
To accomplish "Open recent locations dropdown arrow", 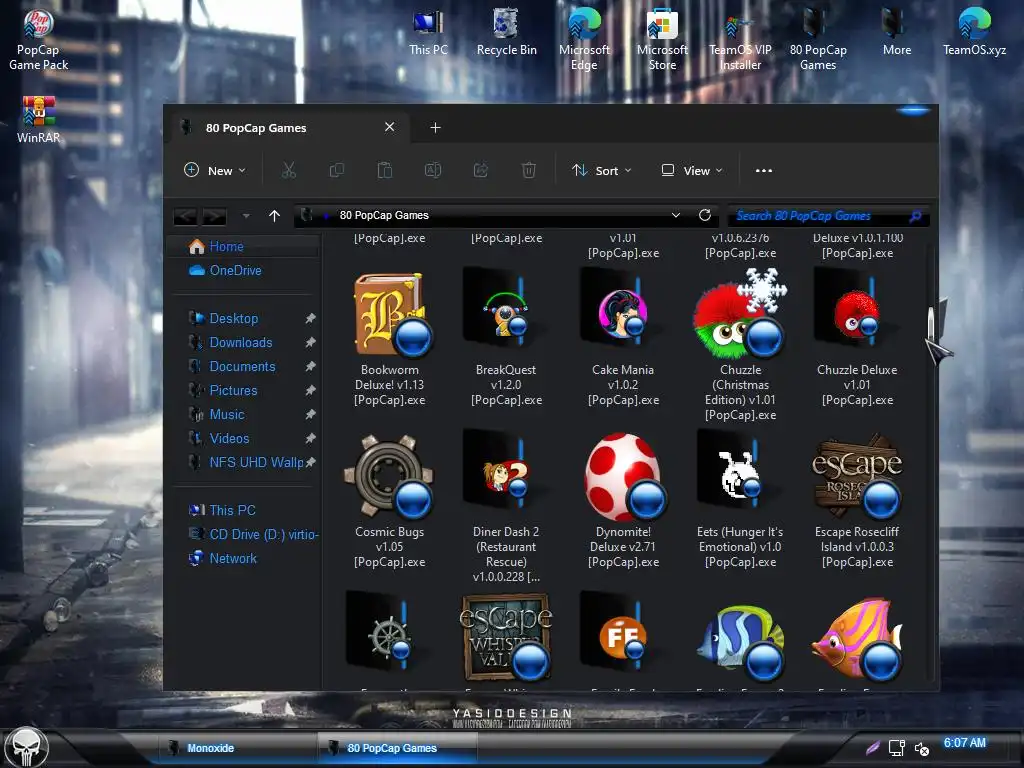I will pos(246,216).
